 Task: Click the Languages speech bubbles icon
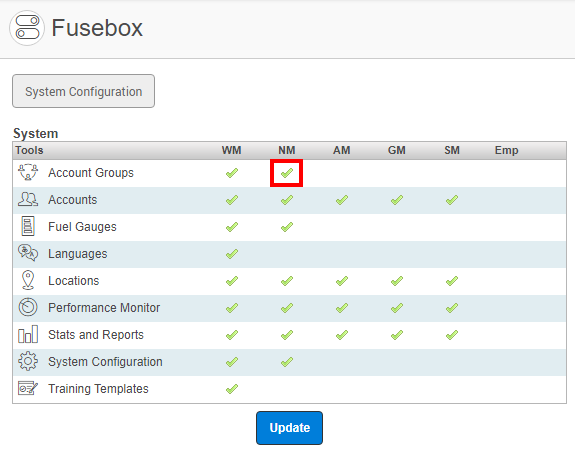click(x=28, y=253)
